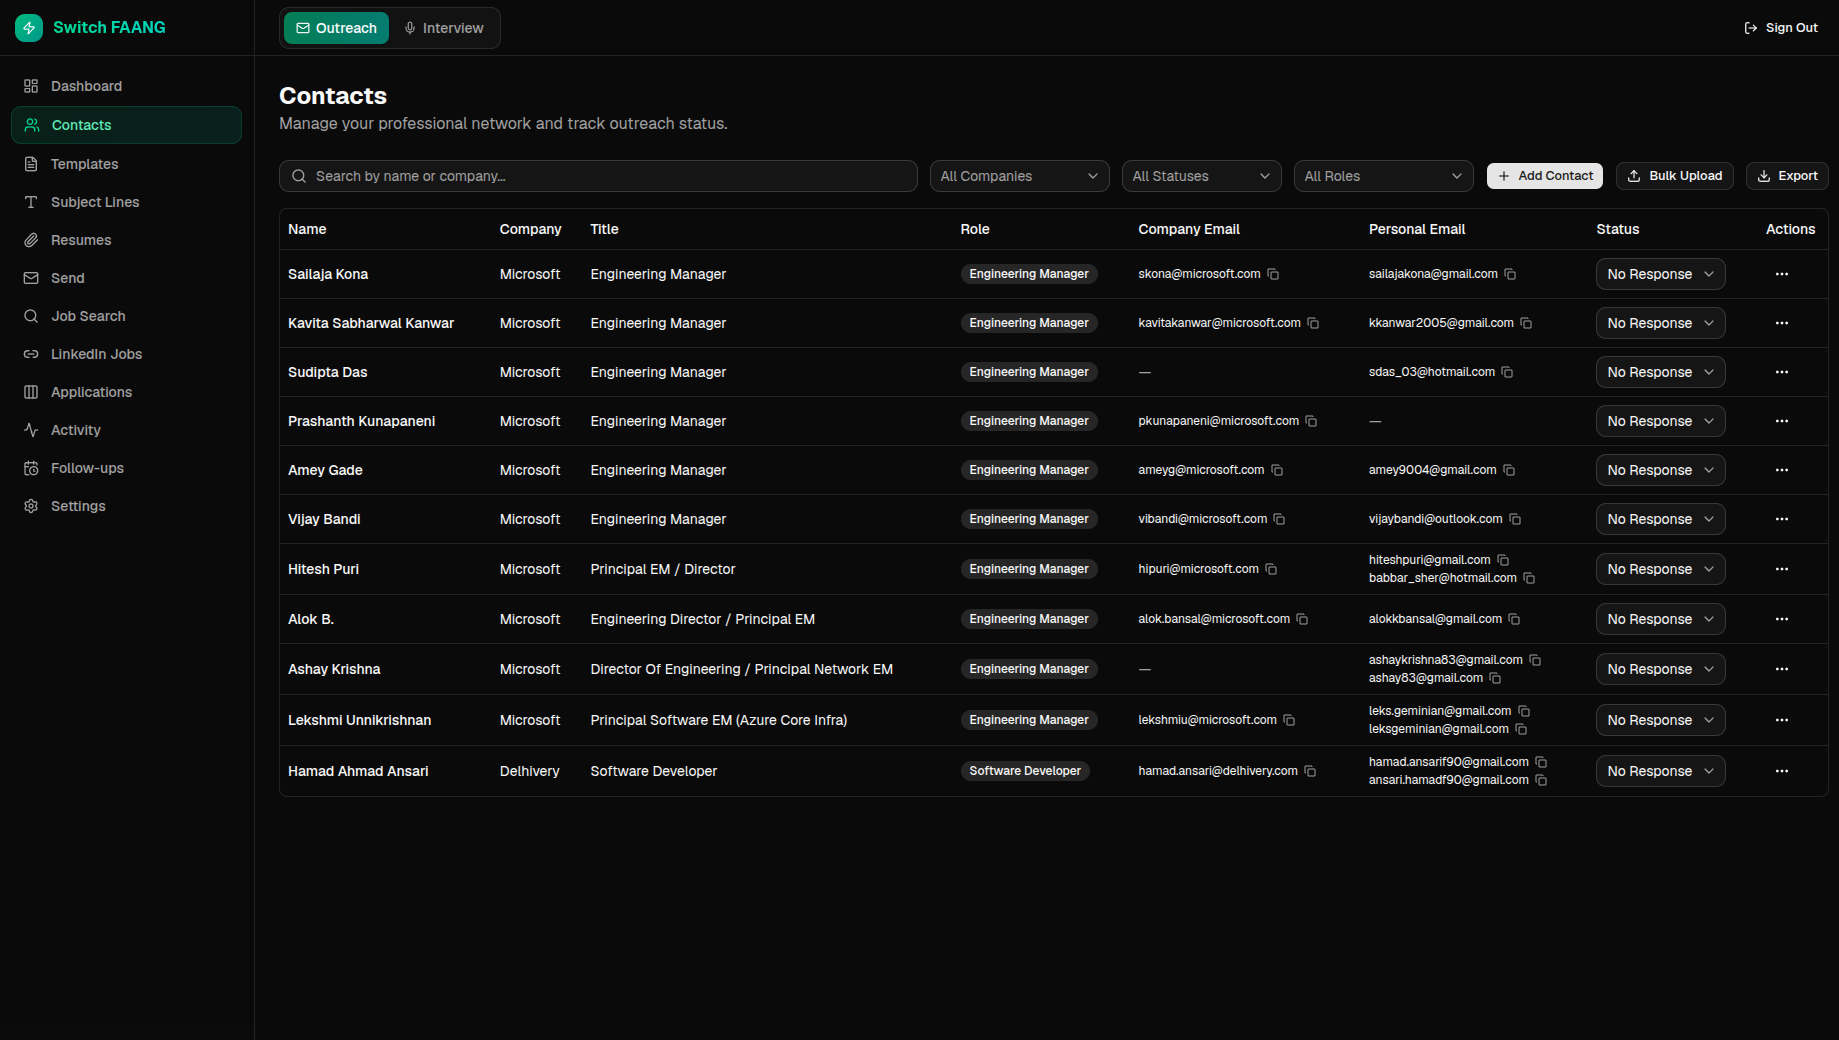Change status dropdown for Kavita Sabharwal Kanwar
Viewport: 1839px width, 1040px height.
point(1660,323)
